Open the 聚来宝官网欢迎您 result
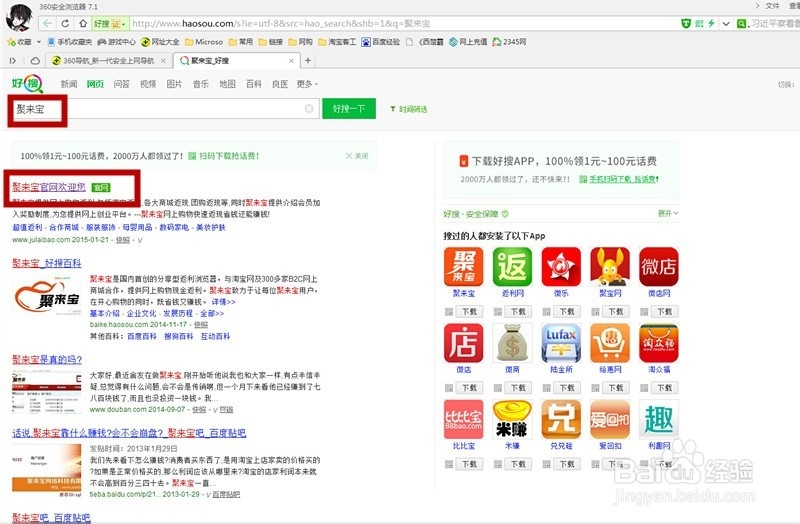 coord(49,187)
